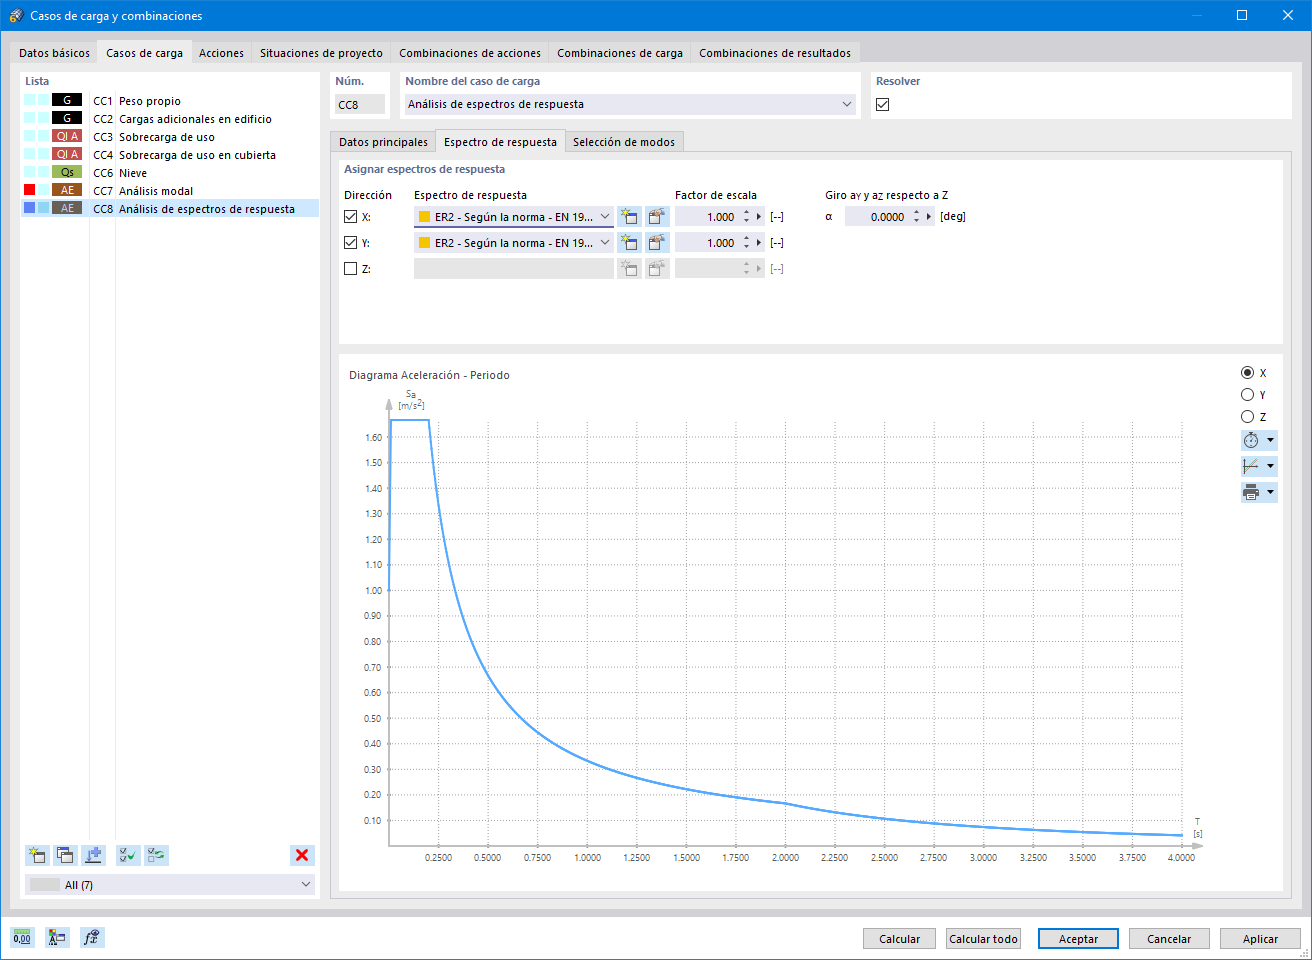This screenshot has height=960, width=1312.
Task: Click the Calcular button
Action: point(899,939)
